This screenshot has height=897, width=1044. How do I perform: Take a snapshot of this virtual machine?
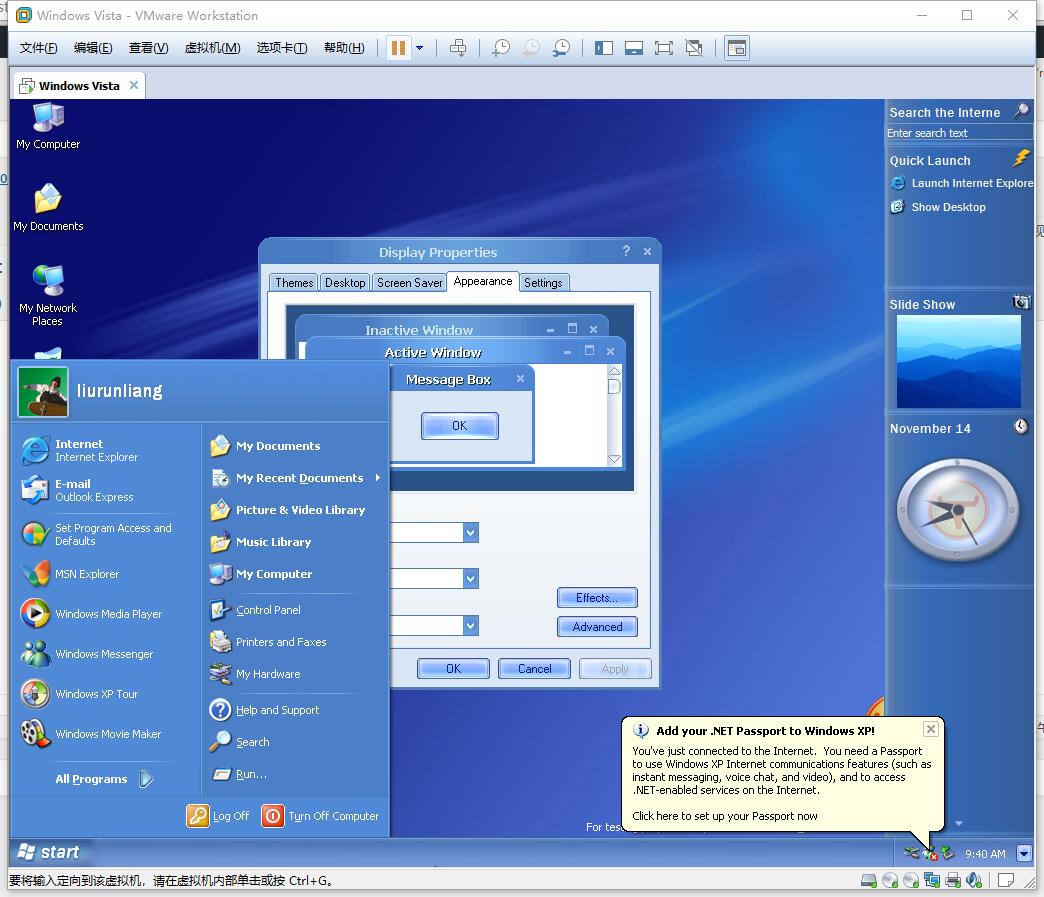(501, 48)
